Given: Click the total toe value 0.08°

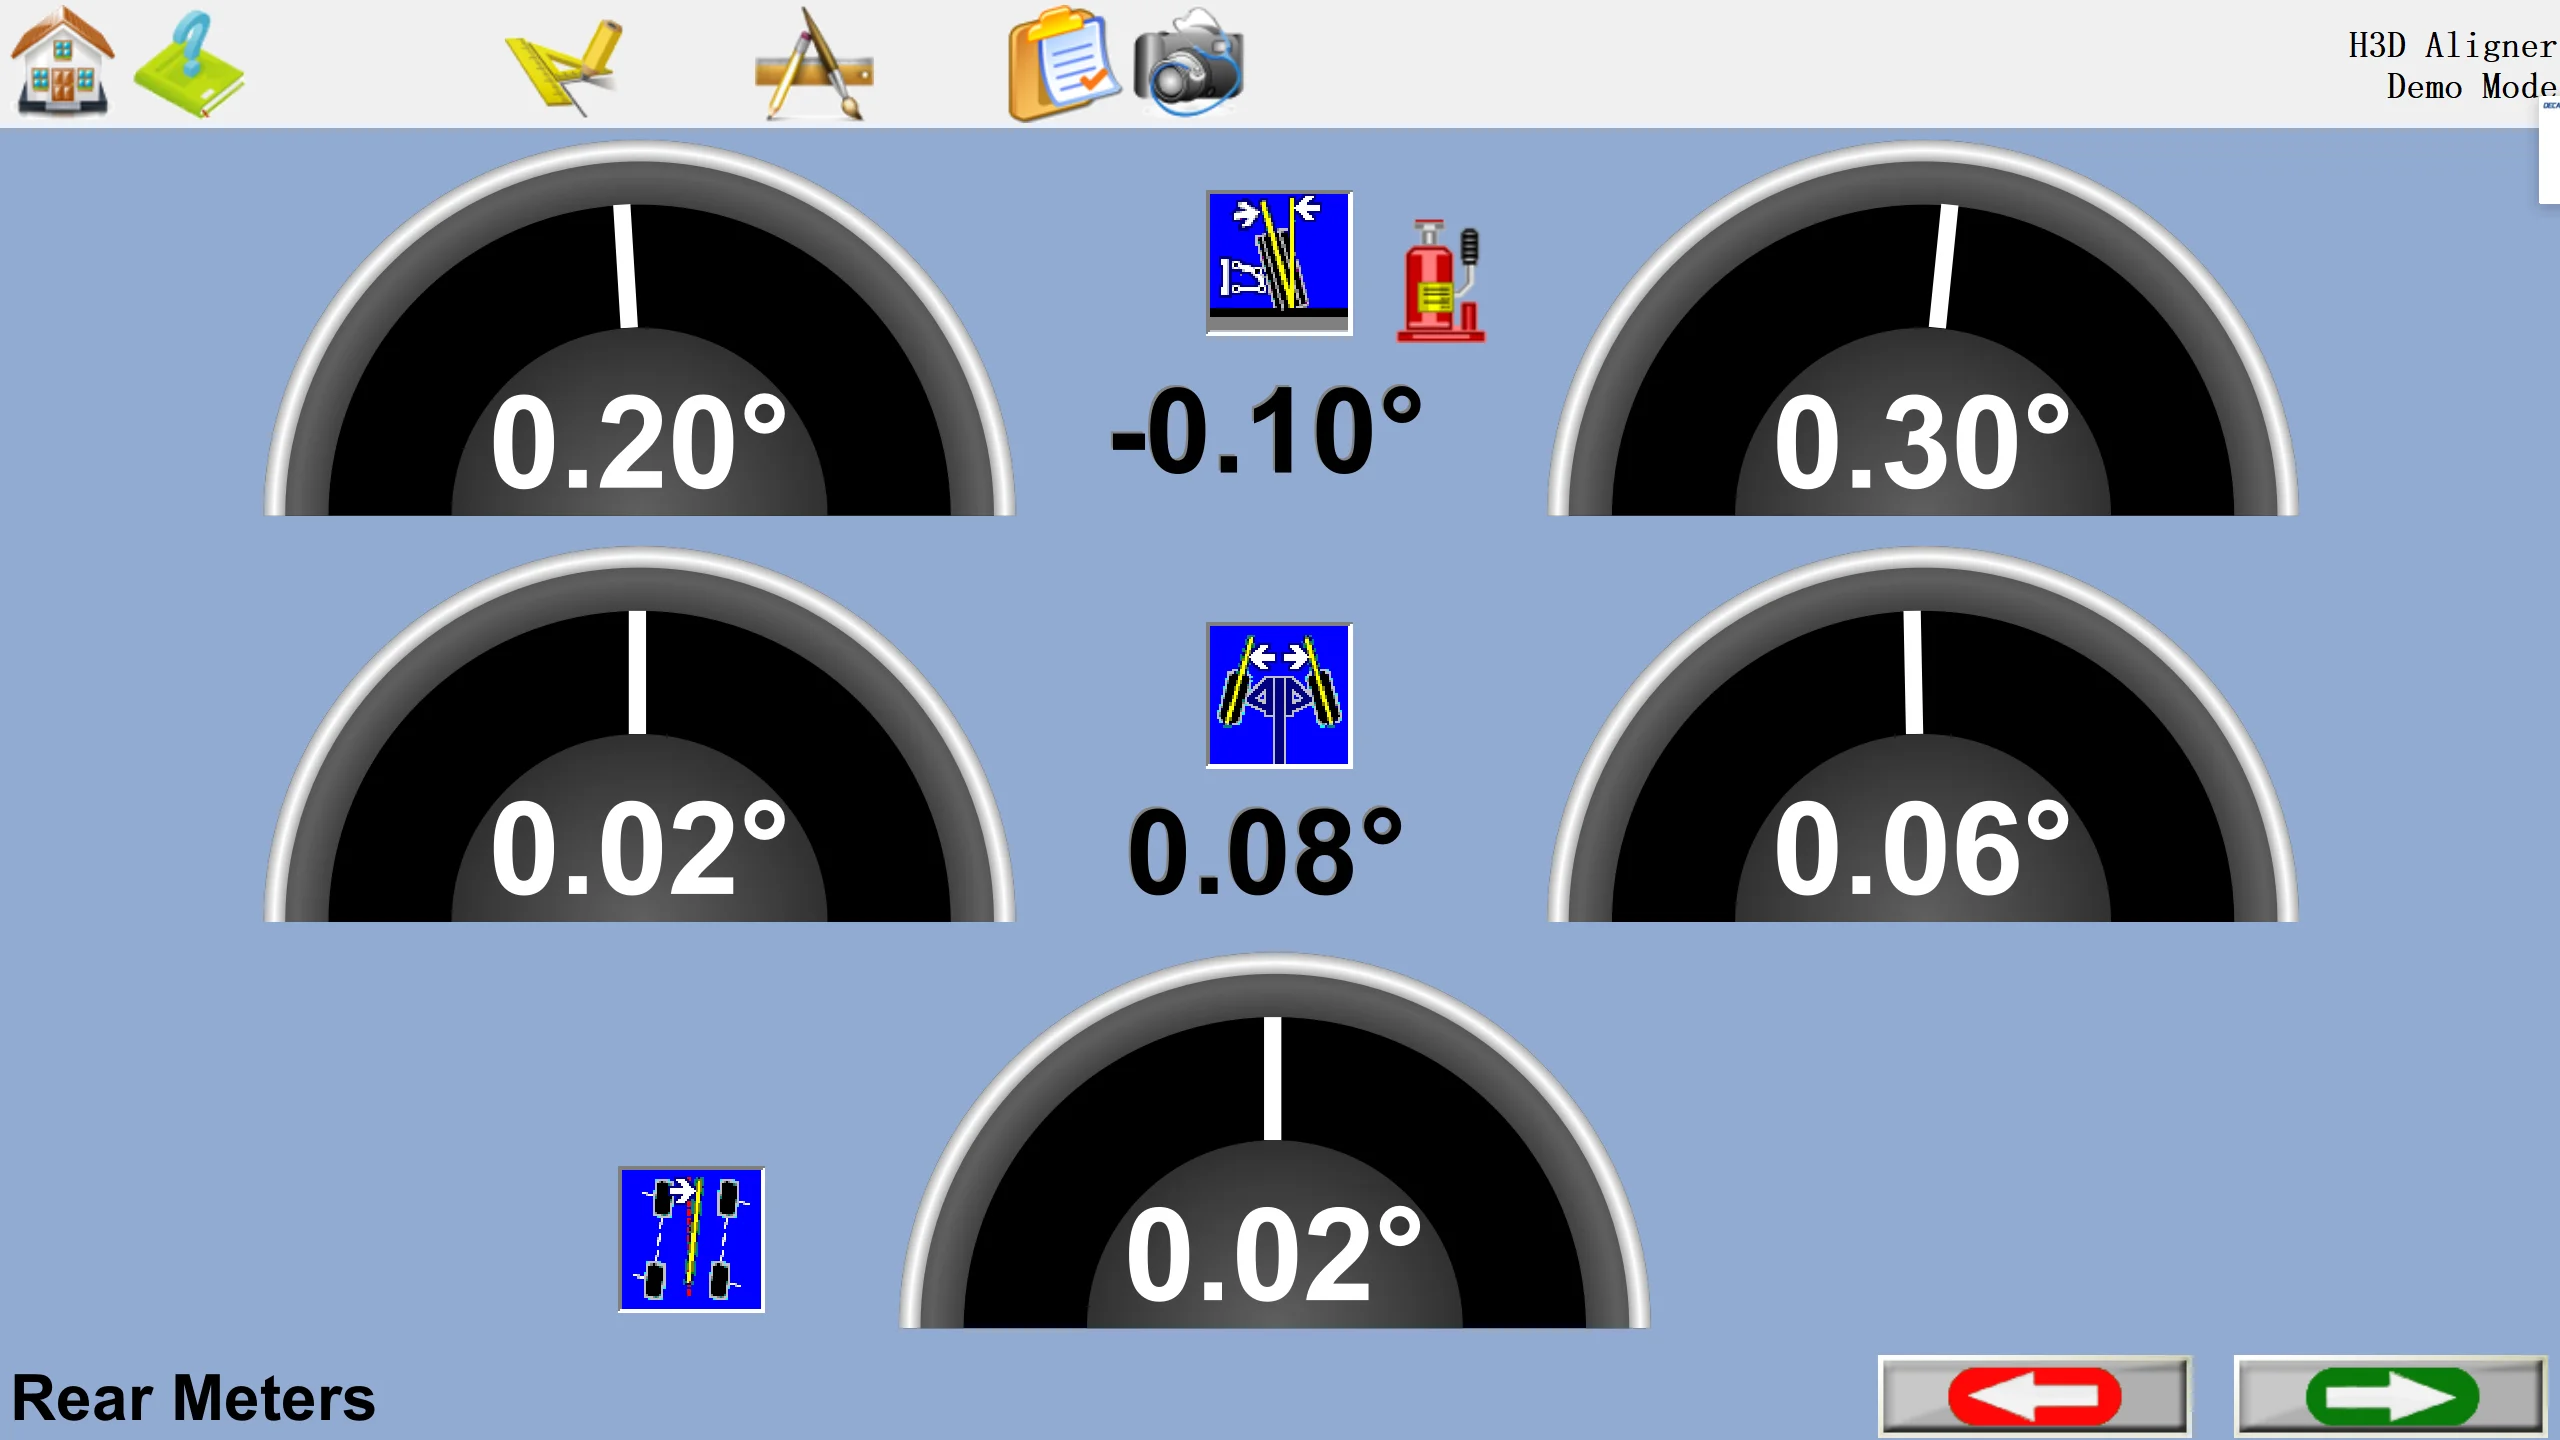Looking at the screenshot, I should click(x=1266, y=852).
